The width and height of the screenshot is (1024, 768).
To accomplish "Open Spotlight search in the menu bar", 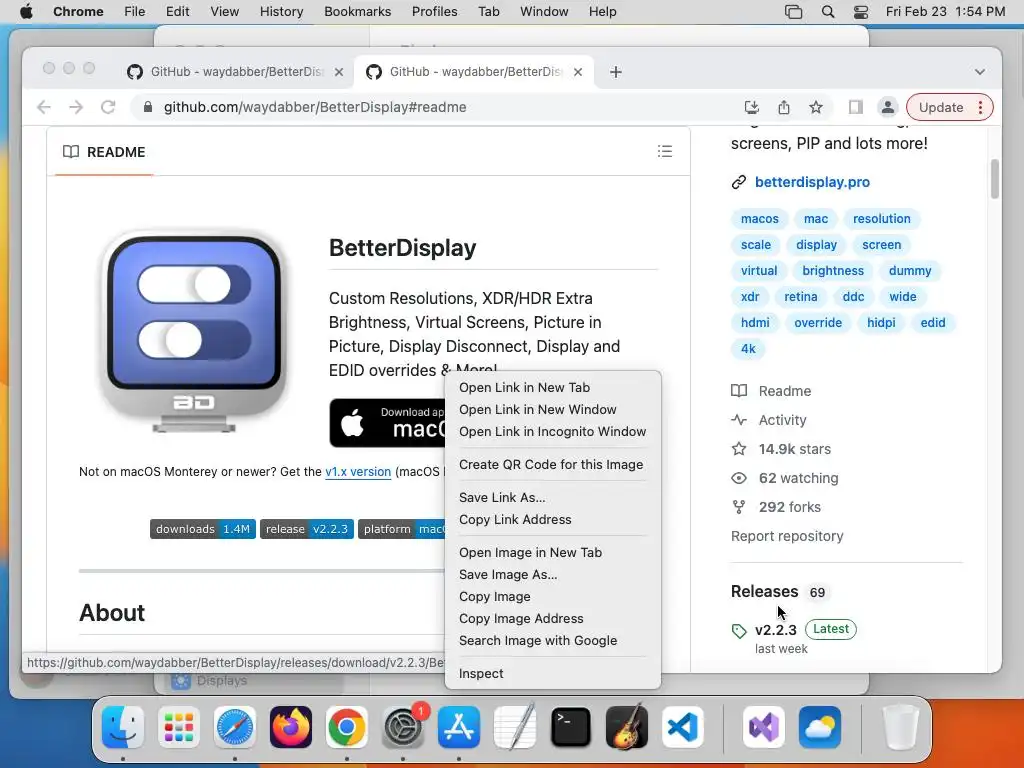I will click(827, 12).
